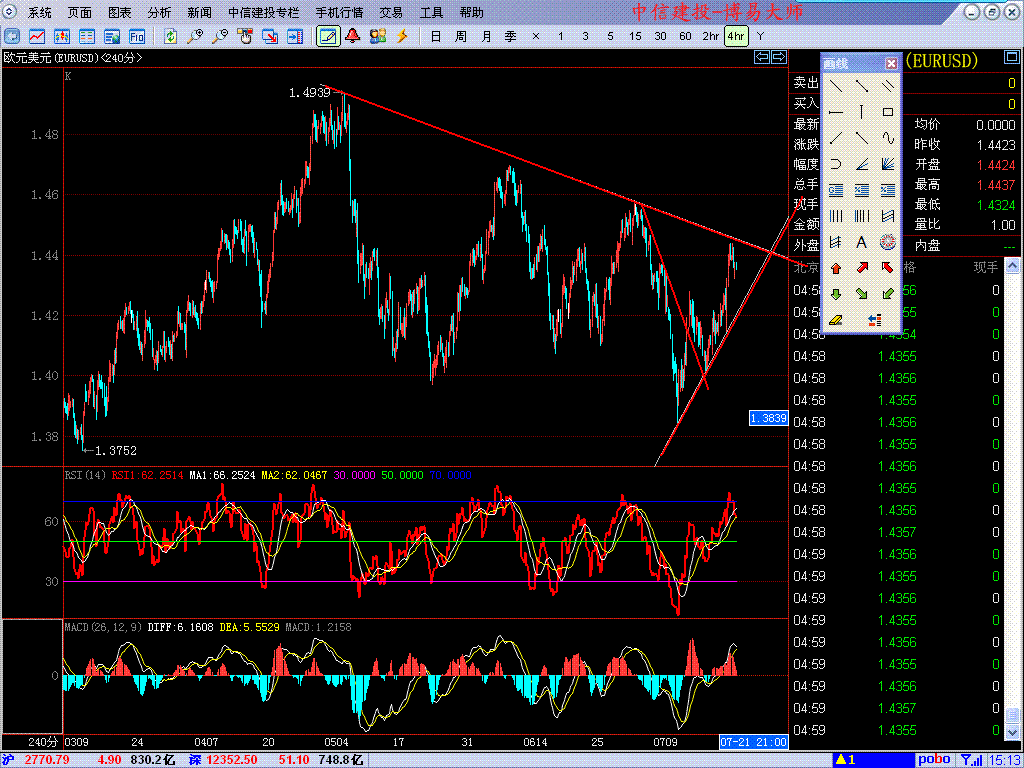1024x768 pixels.
Task: Select the circular dial drawing tool
Action: coord(888,242)
